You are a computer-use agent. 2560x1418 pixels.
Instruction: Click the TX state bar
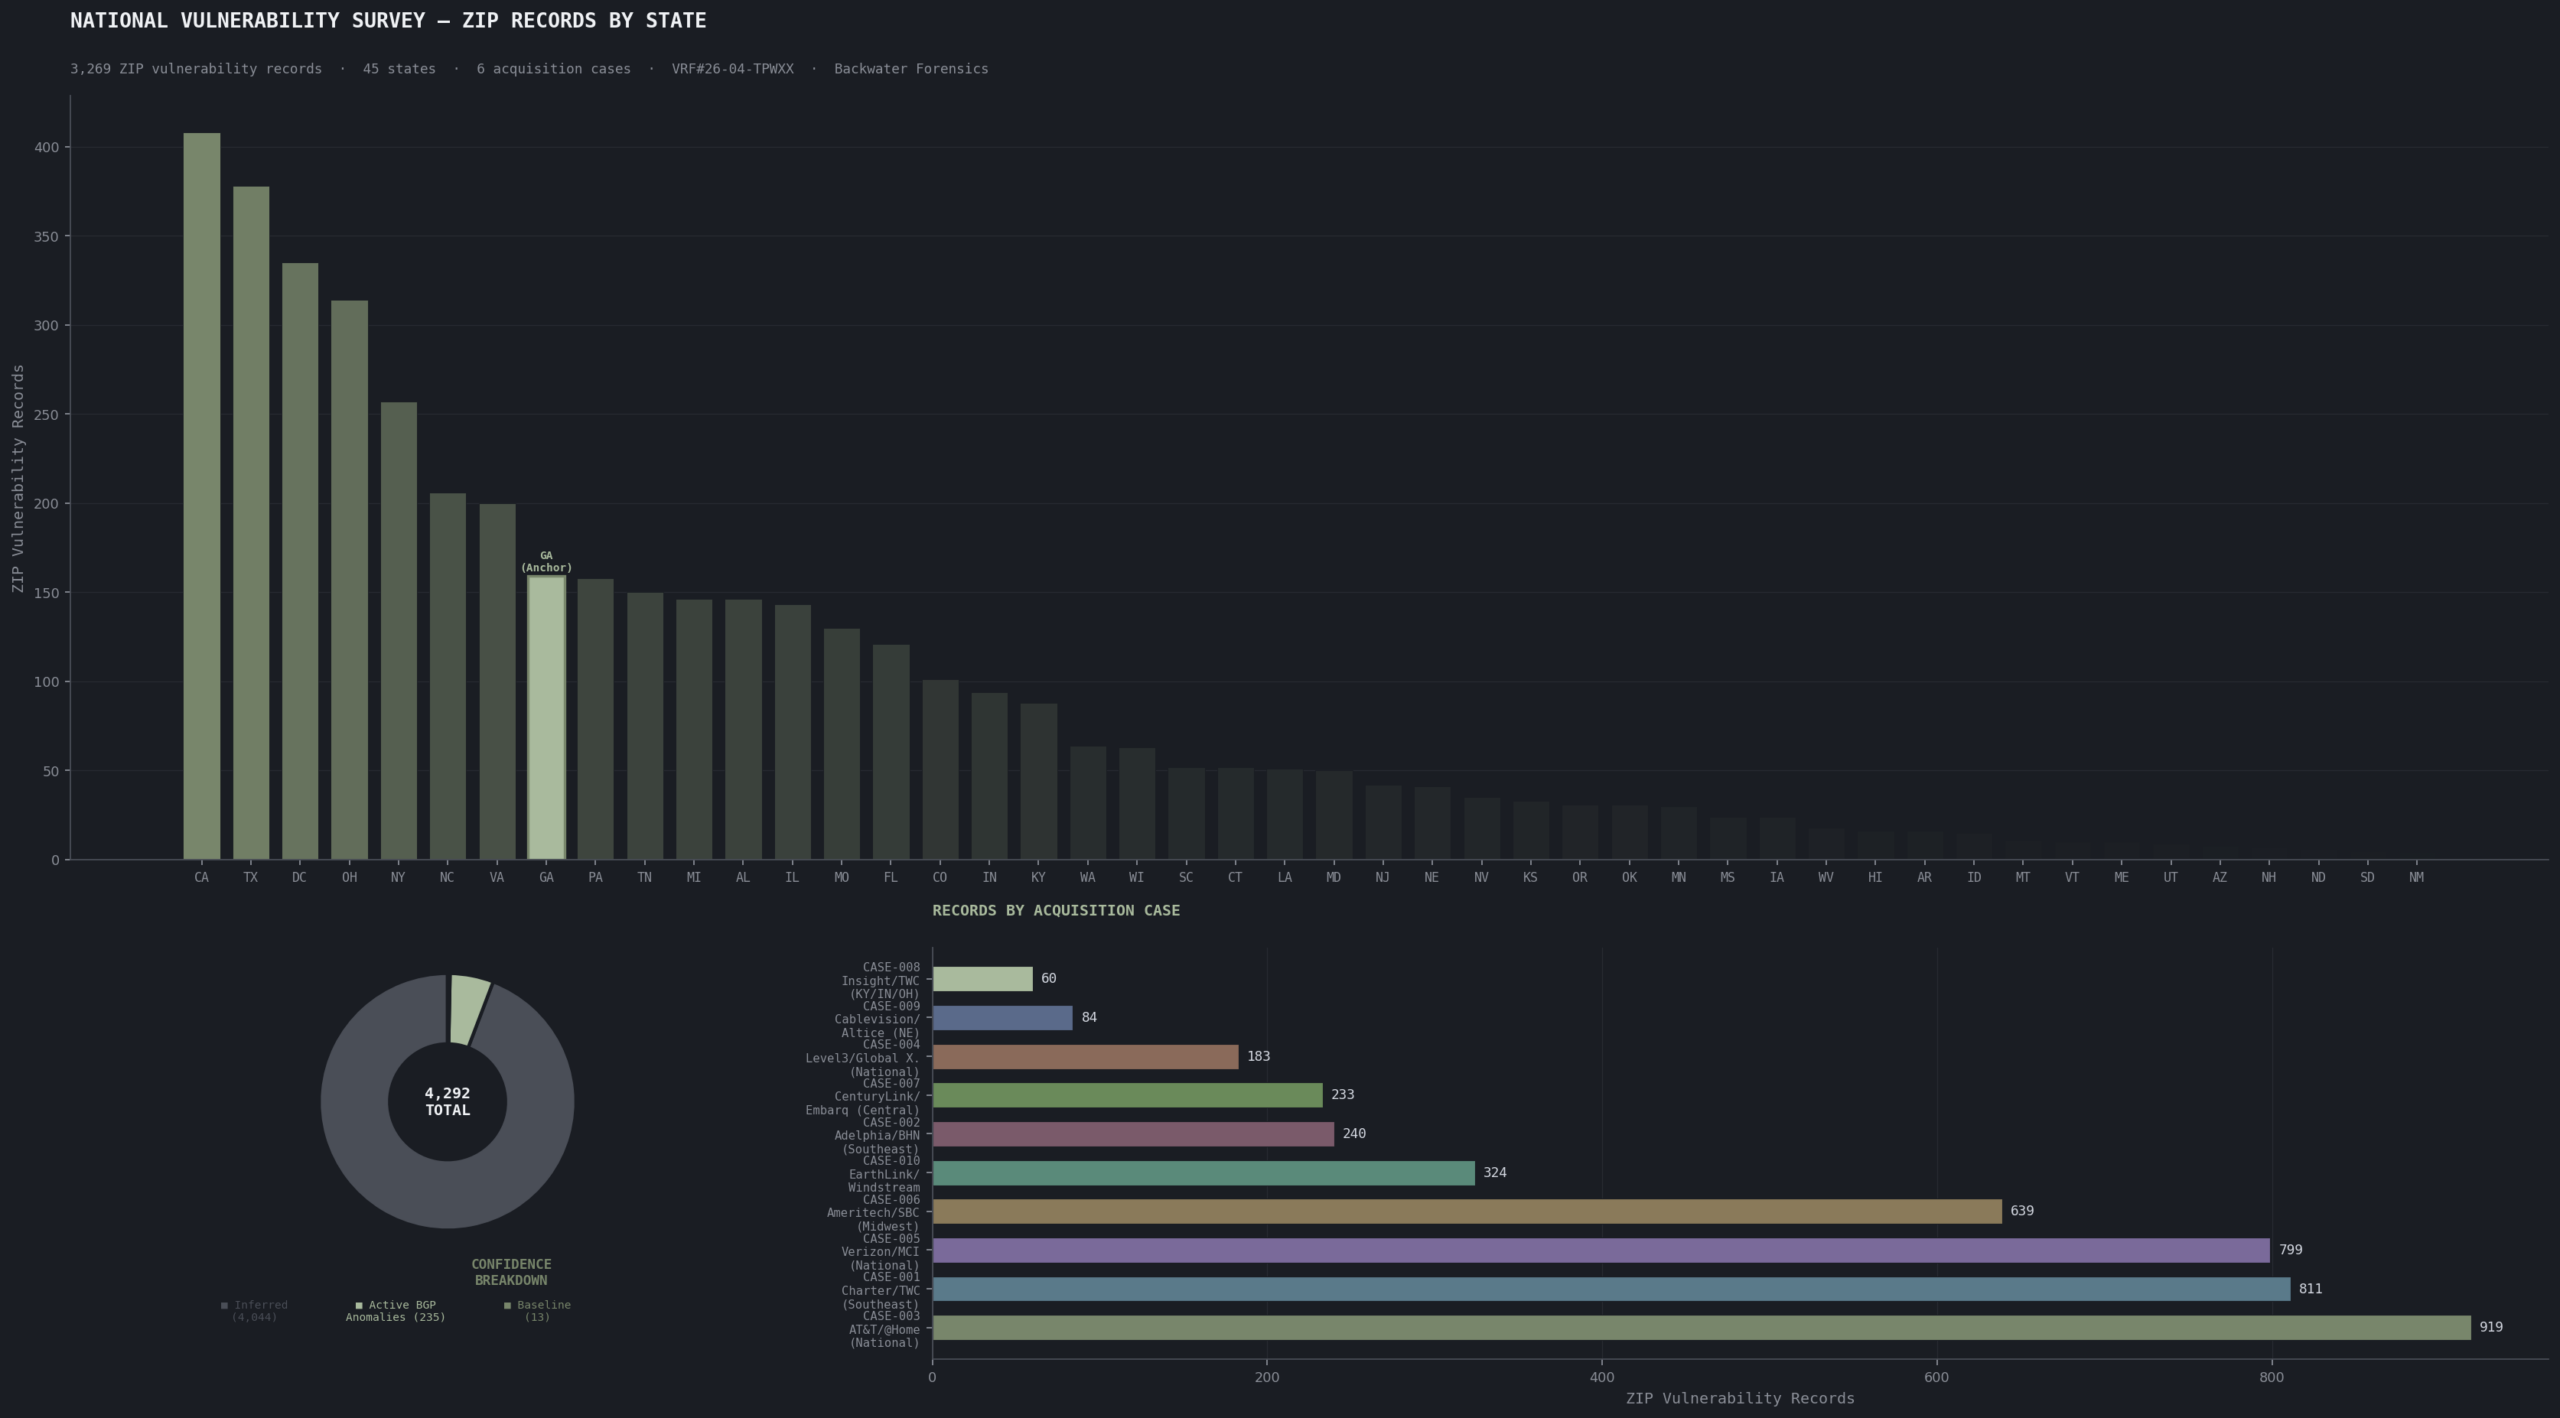[x=251, y=523]
